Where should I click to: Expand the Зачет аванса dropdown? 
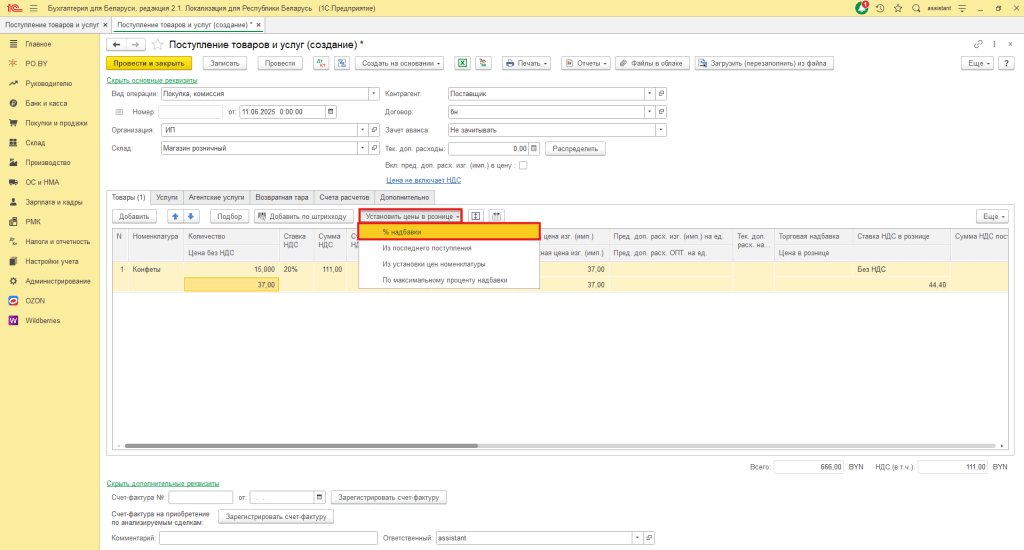coord(661,130)
